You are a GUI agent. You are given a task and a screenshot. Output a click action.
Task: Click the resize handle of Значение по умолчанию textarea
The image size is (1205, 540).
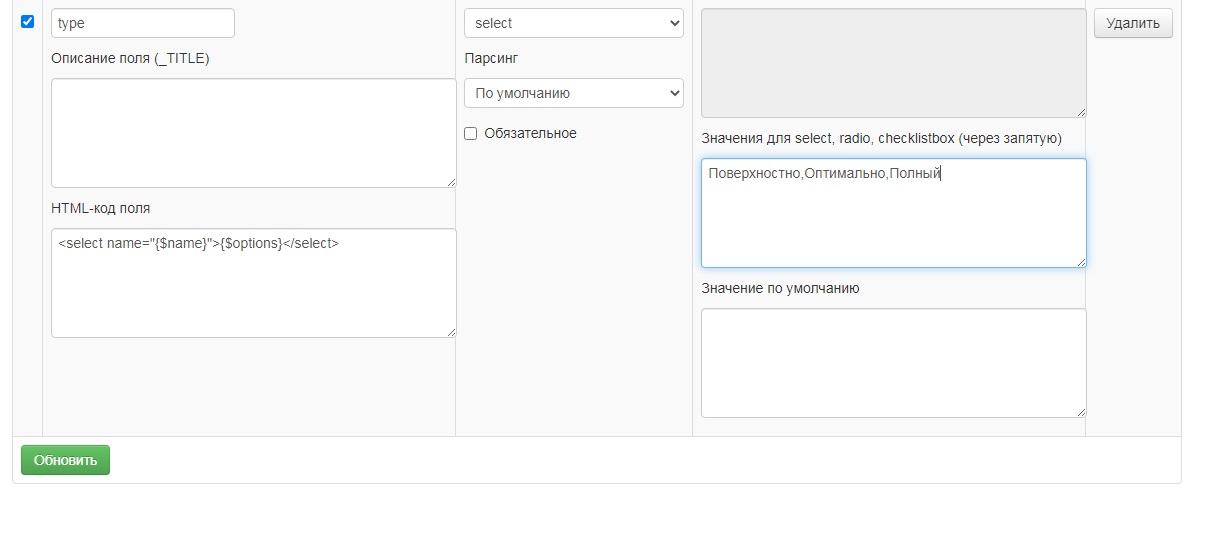click(1081, 412)
